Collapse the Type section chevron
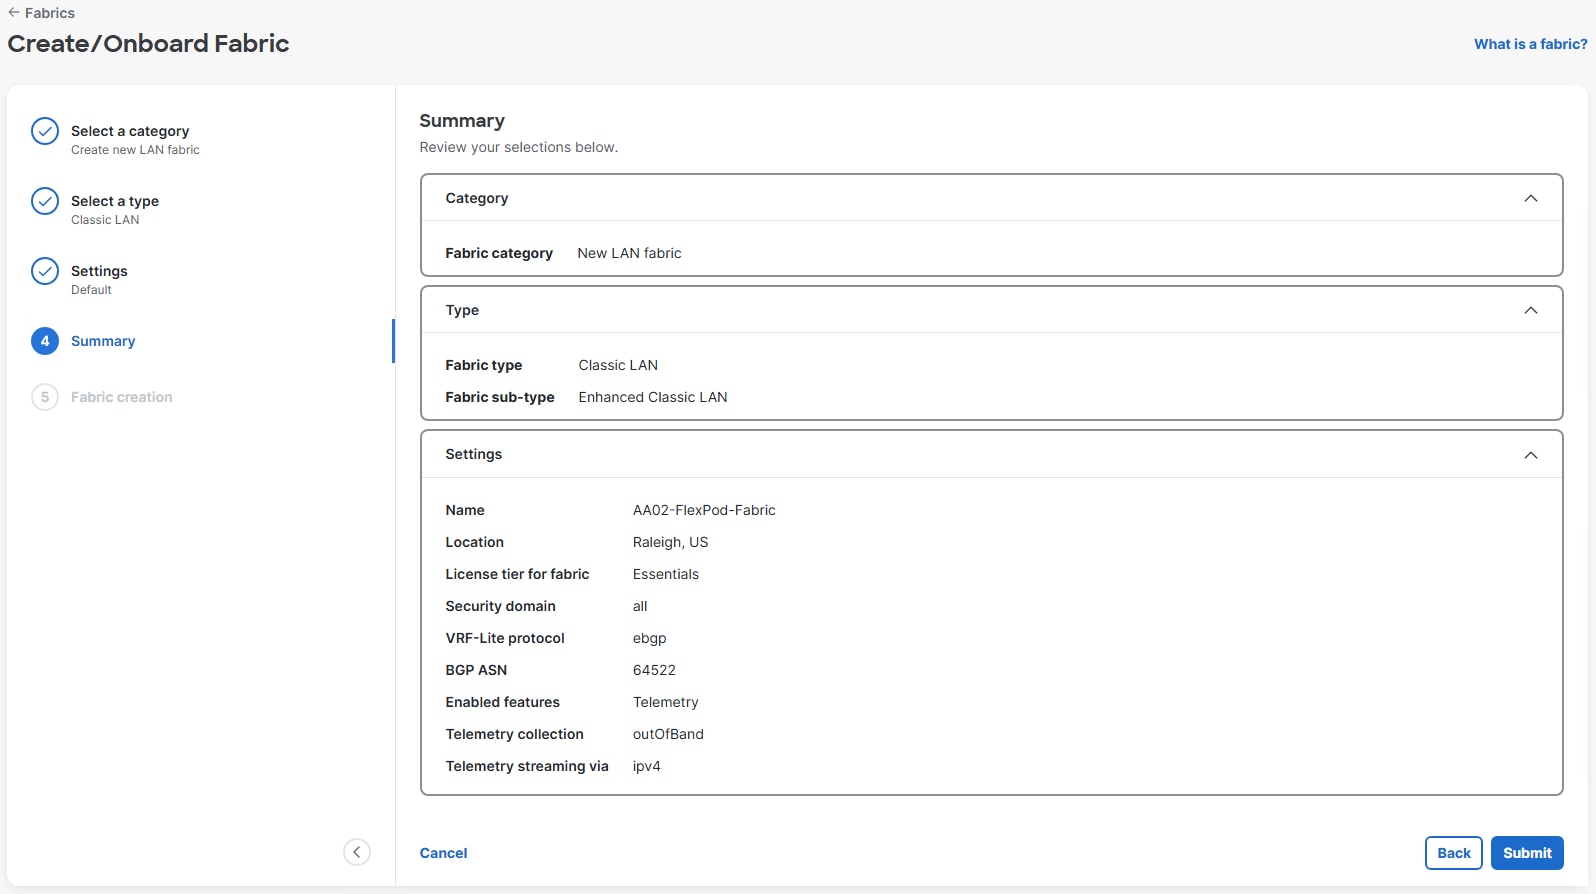This screenshot has width=1596, height=894. (1530, 310)
